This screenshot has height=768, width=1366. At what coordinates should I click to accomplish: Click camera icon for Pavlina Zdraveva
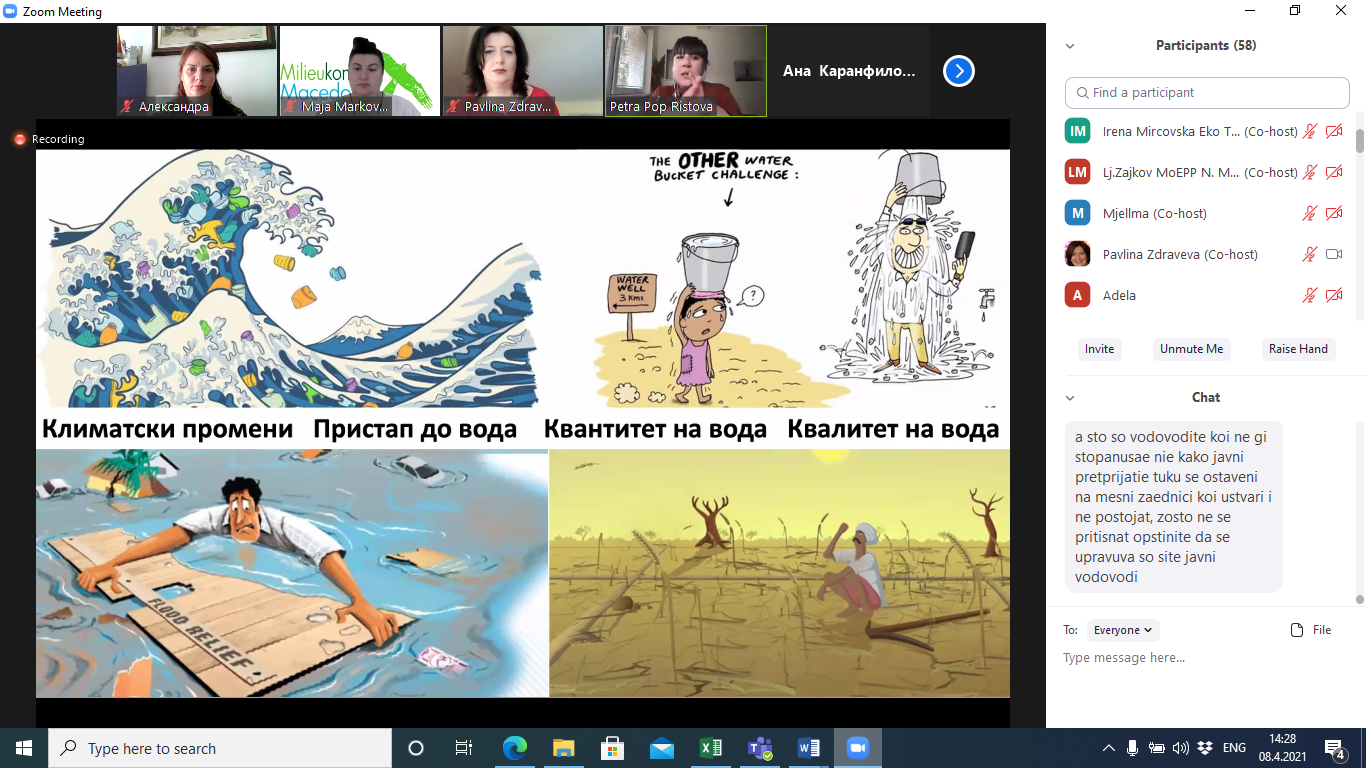[x=1334, y=254]
